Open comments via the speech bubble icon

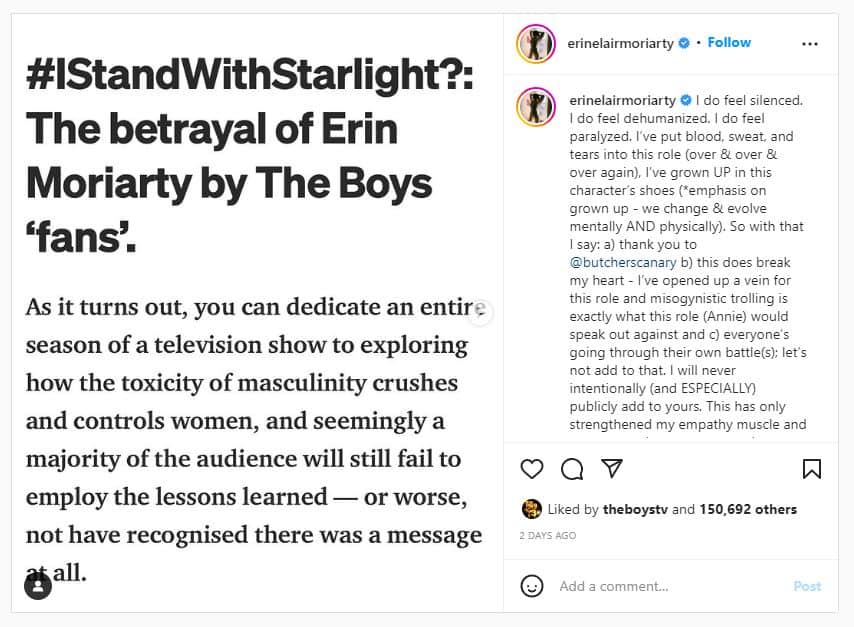click(x=572, y=469)
